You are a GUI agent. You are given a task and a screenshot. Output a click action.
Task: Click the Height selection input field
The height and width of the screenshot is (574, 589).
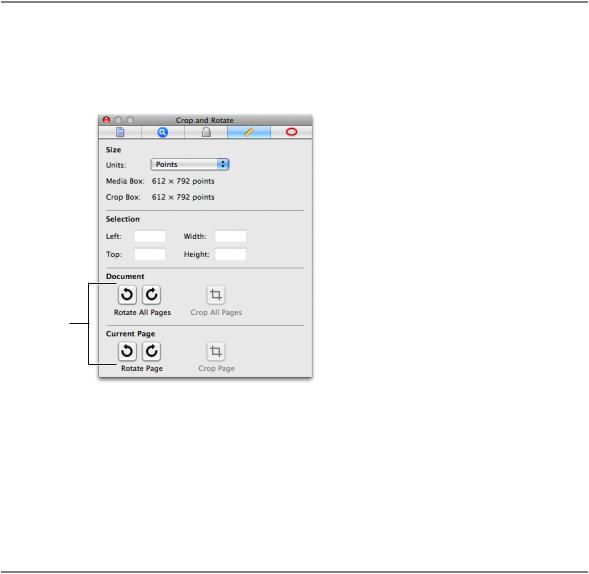click(231, 254)
